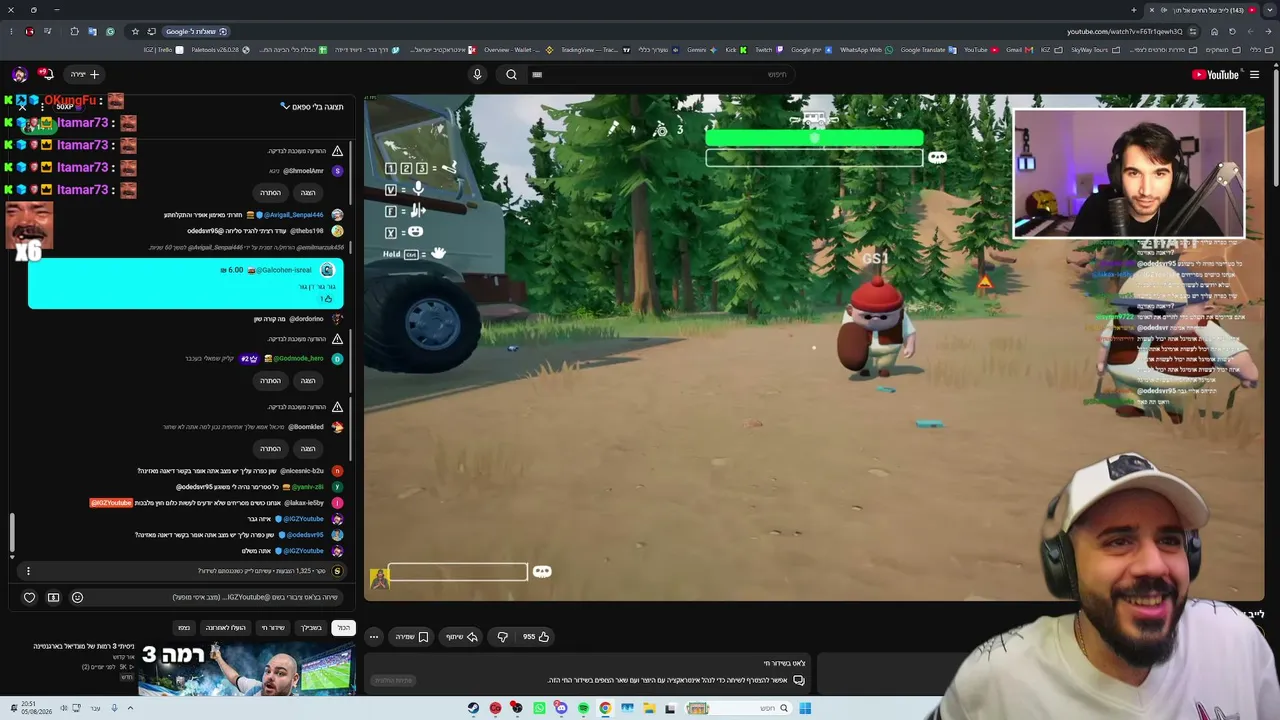
Task: Open chat view mode dropdown 'תצוגה בלי ספאם'
Action: coord(312,107)
